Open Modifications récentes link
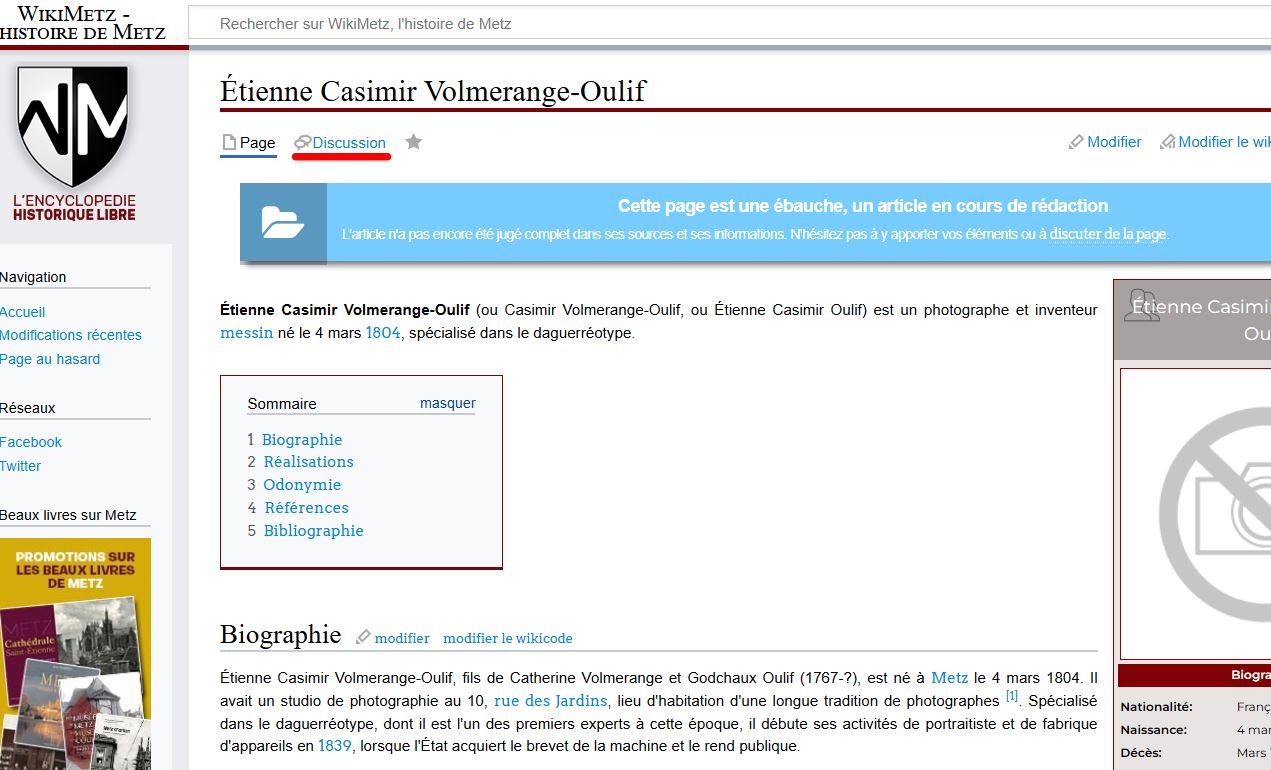1271x770 pixels. pyautogui.click(x=71, y=335)
